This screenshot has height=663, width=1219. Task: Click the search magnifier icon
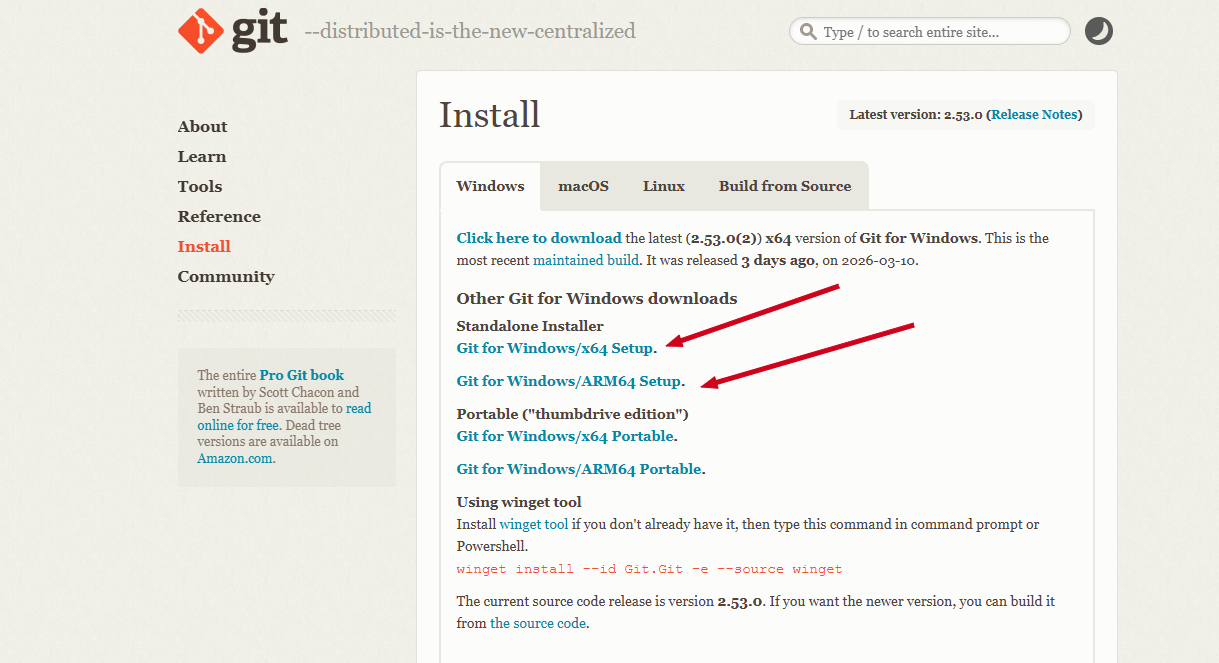point(807,32)
